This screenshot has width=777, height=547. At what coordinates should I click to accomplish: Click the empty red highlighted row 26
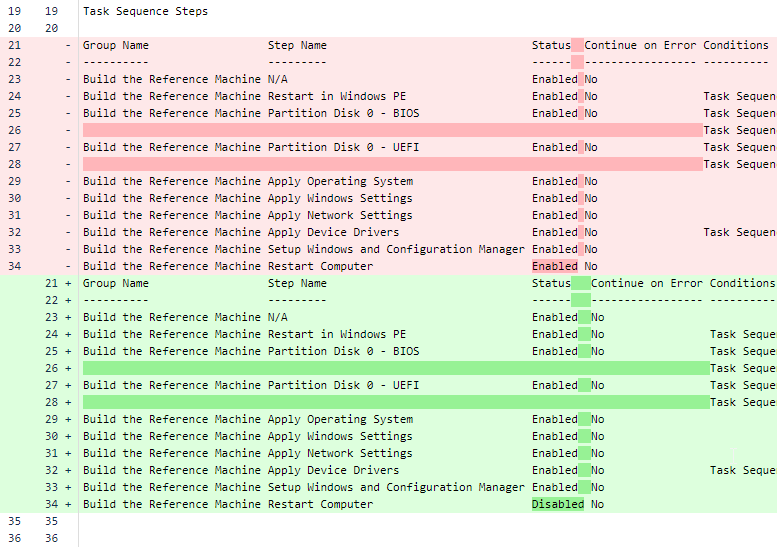coord(392,130)
